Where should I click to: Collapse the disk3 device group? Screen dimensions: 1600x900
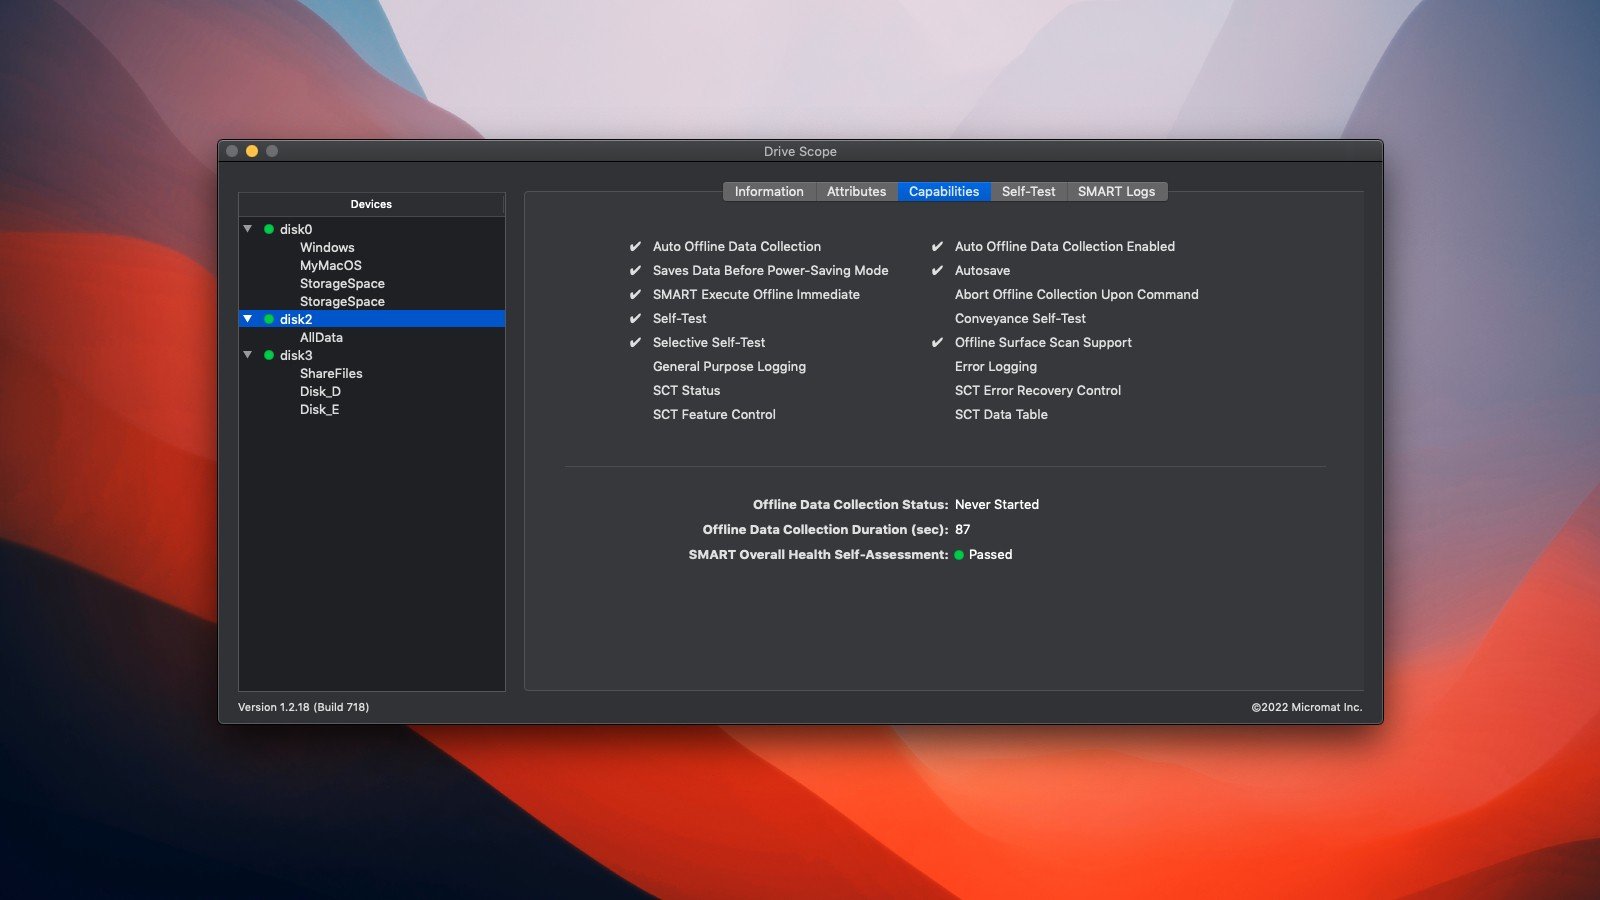[x=248, y=355]
